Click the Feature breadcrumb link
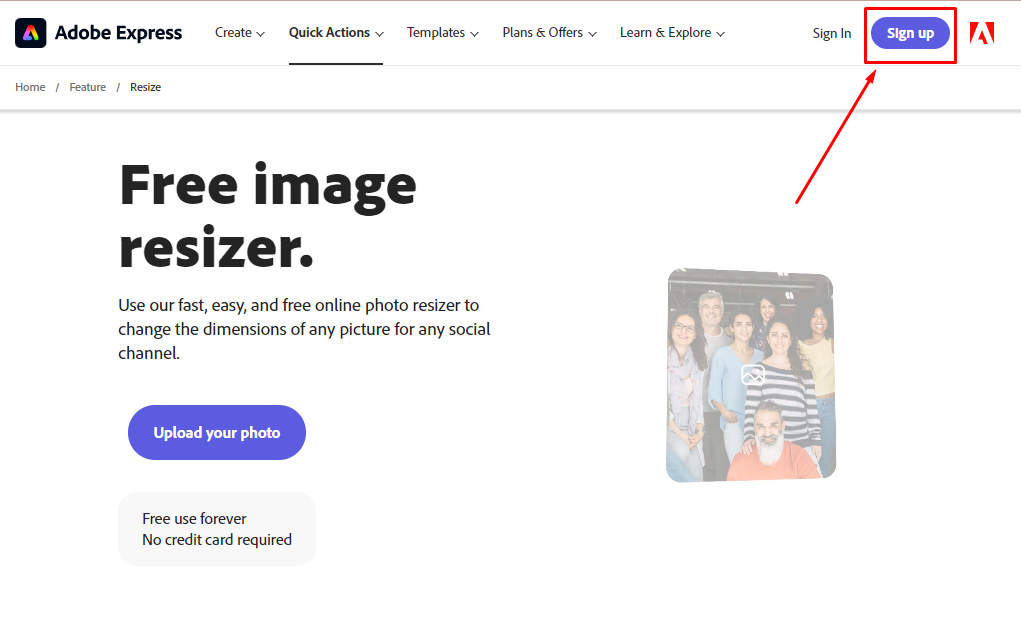This screenshot has width=1021, height=629. pos(87,87)
